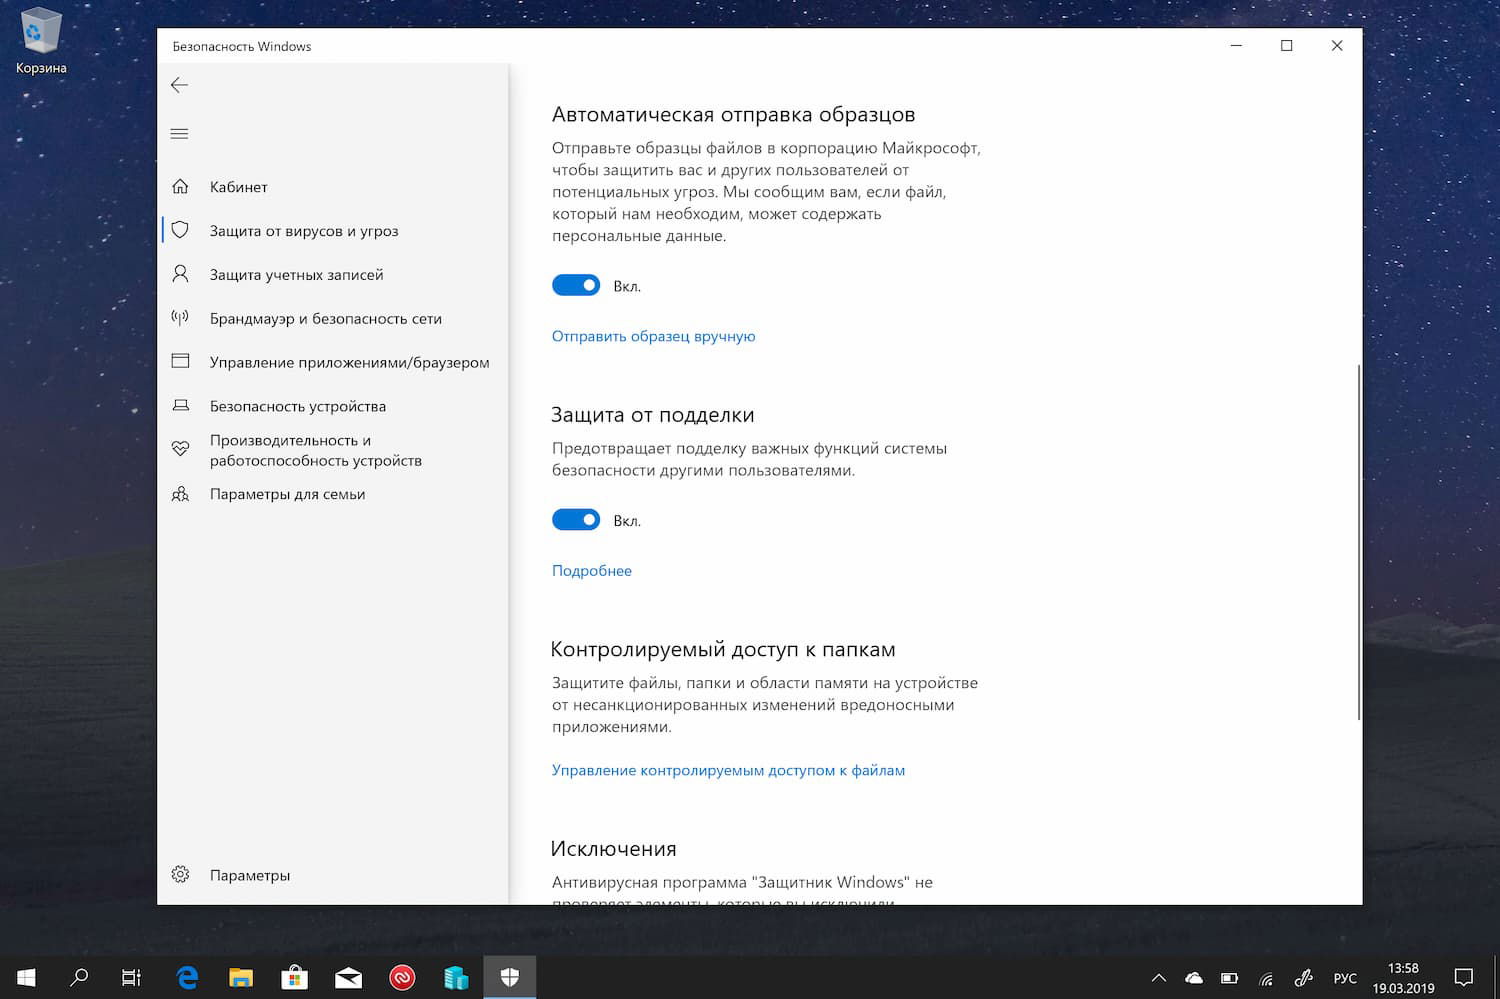Open Безопасность устройства section

(x=297, y=406)
